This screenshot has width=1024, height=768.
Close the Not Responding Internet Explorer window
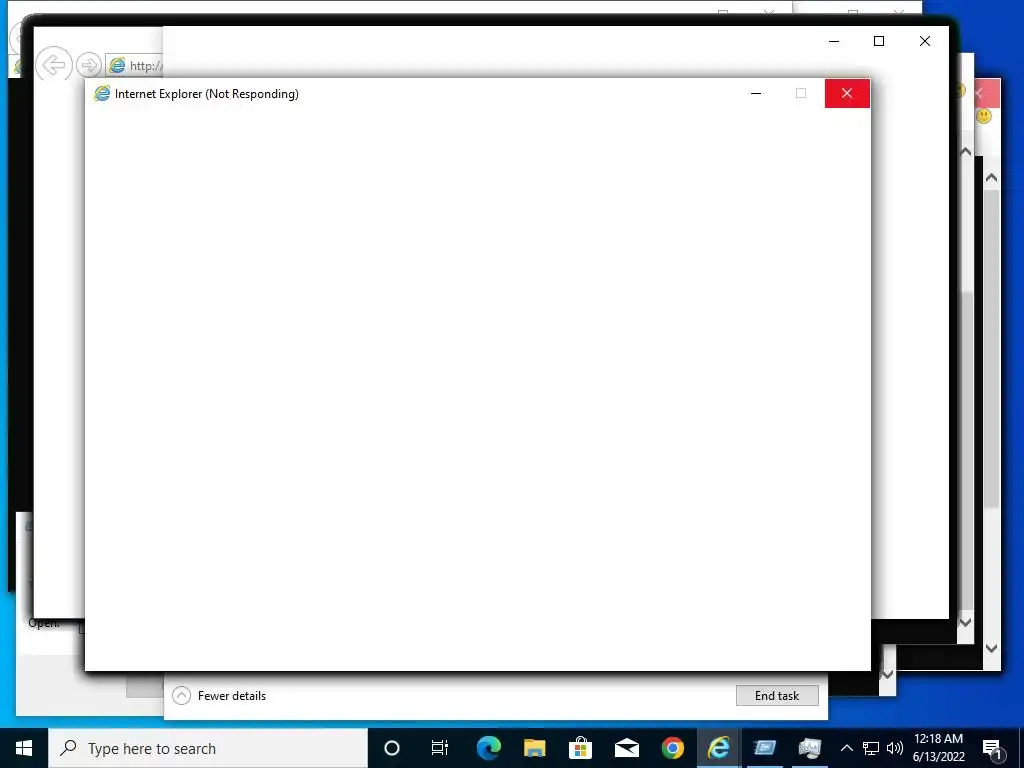click(x=847, y=93)
